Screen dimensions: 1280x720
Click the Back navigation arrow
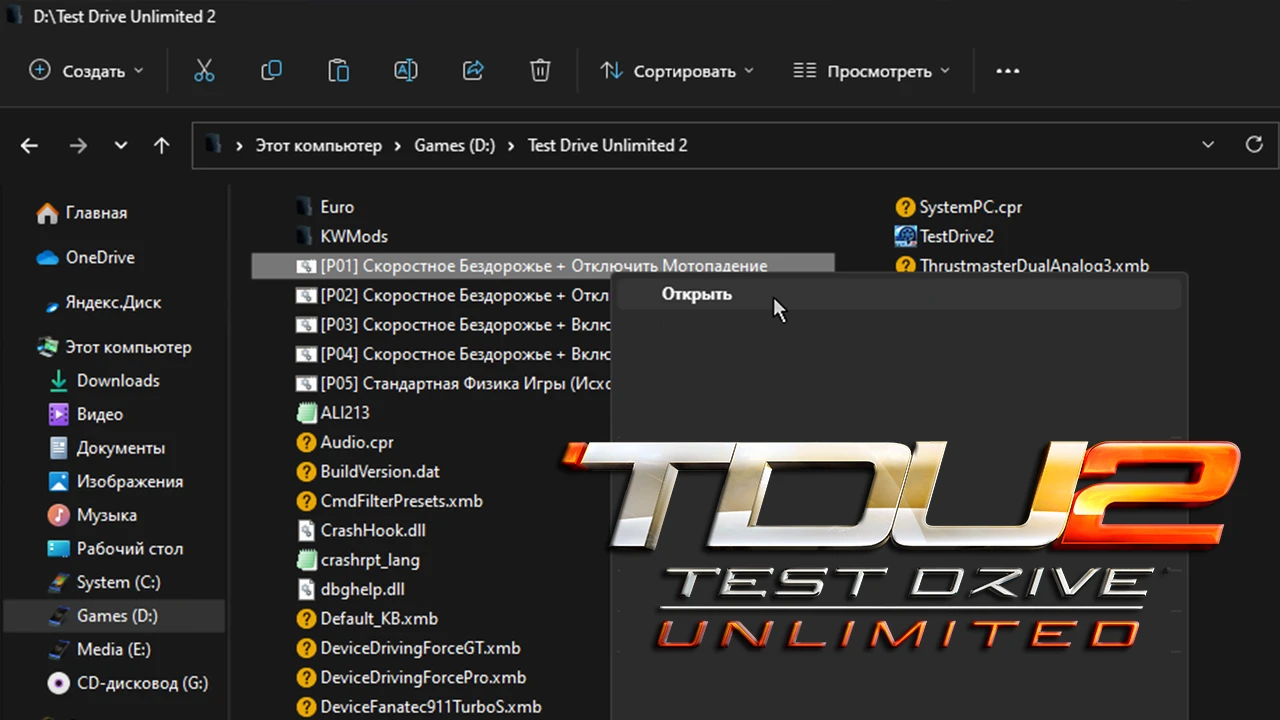point(29,145)
